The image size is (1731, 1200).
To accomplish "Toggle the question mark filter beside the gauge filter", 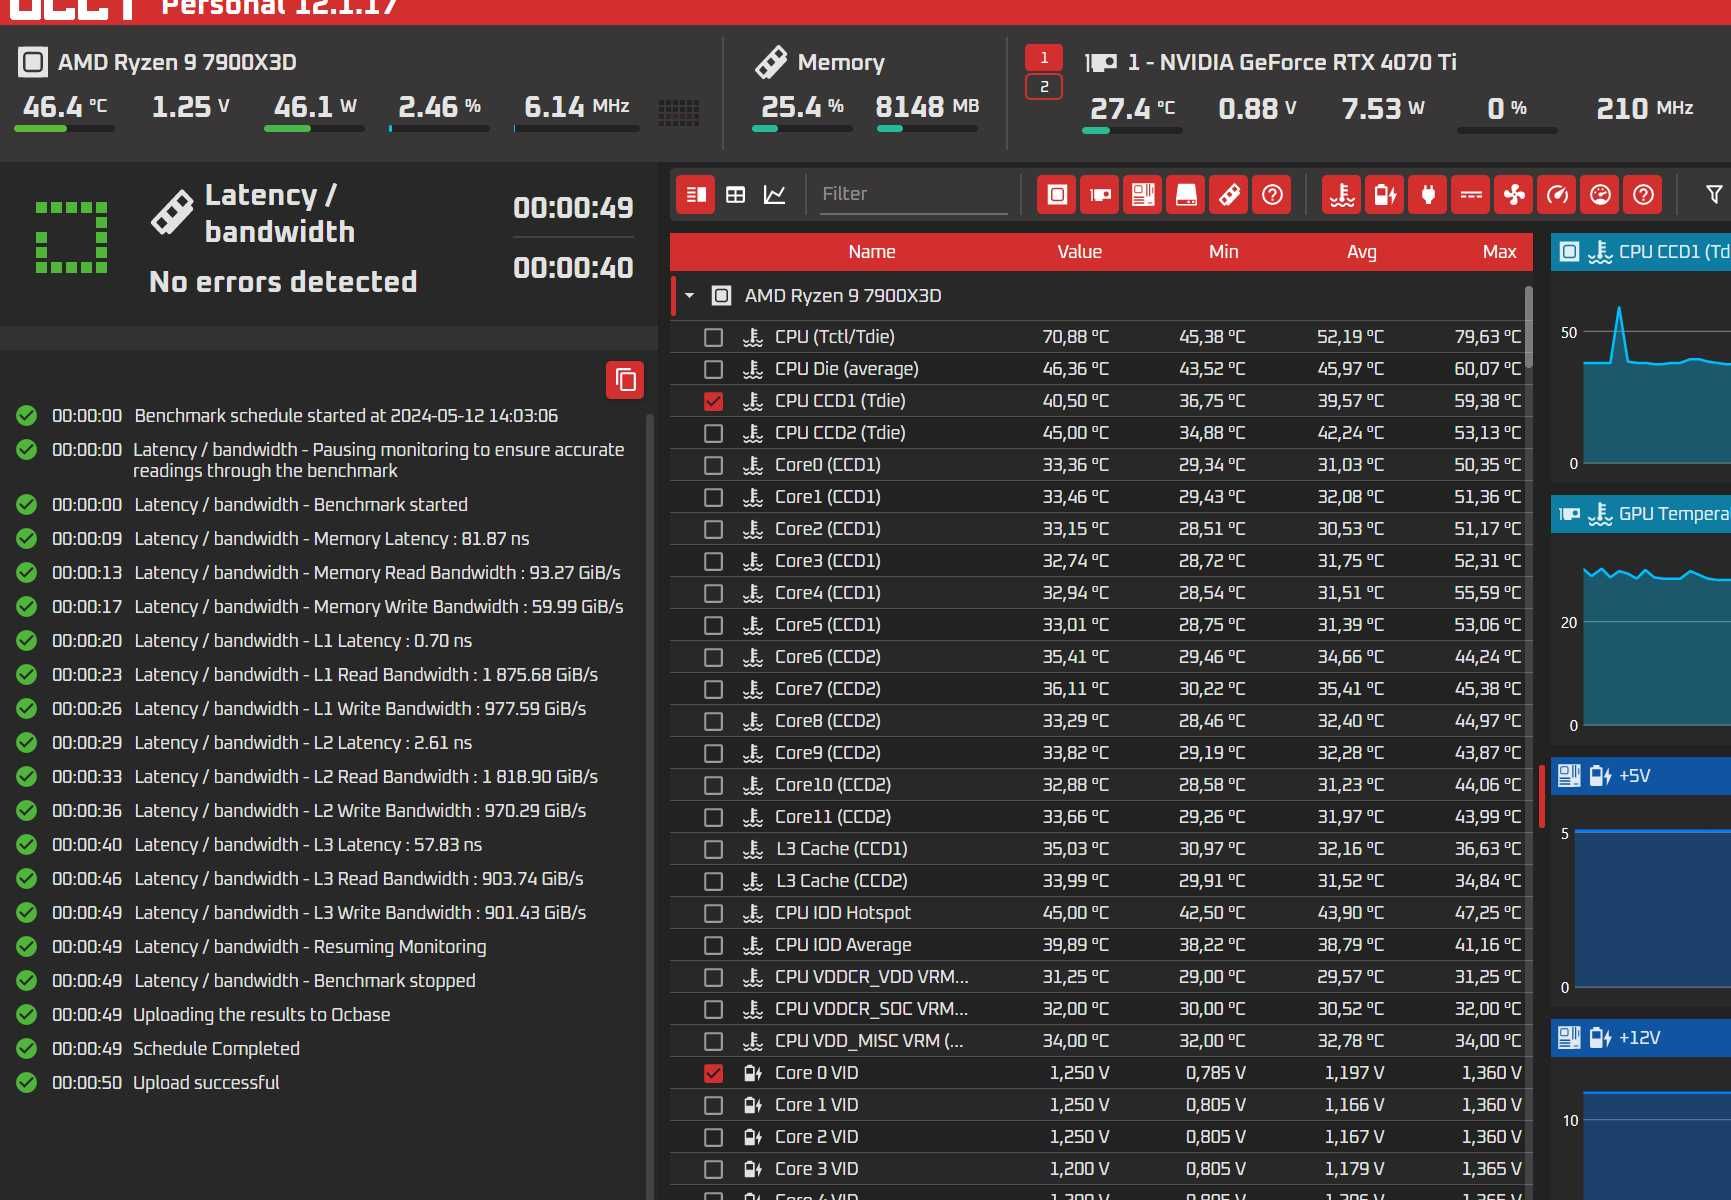I will [1643, 194].
